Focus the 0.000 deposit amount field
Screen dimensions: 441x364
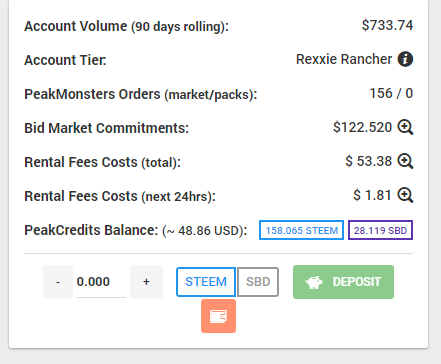[101, 282]
